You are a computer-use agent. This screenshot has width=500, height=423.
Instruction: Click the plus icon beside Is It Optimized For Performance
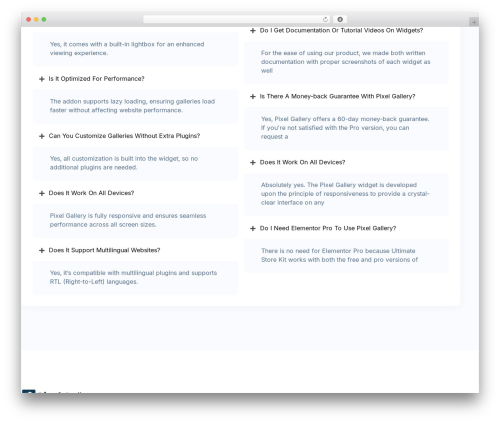pyautogui.click(x=42, y=79)
